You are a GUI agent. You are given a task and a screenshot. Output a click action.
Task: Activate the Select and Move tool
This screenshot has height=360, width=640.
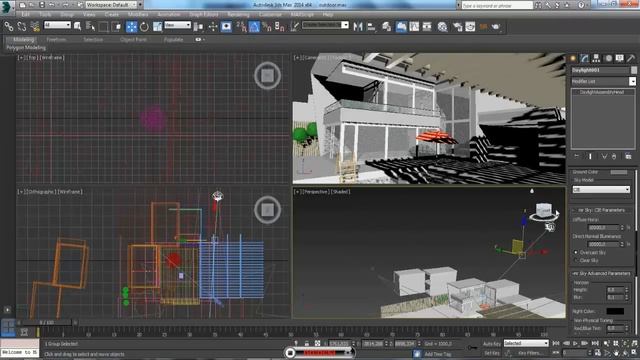(x=131, y=27)
